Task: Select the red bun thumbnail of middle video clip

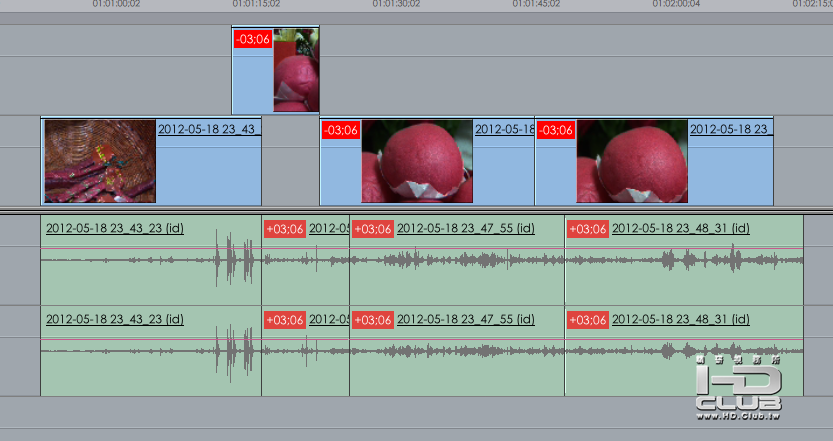Action: click(x=417, y=161)
